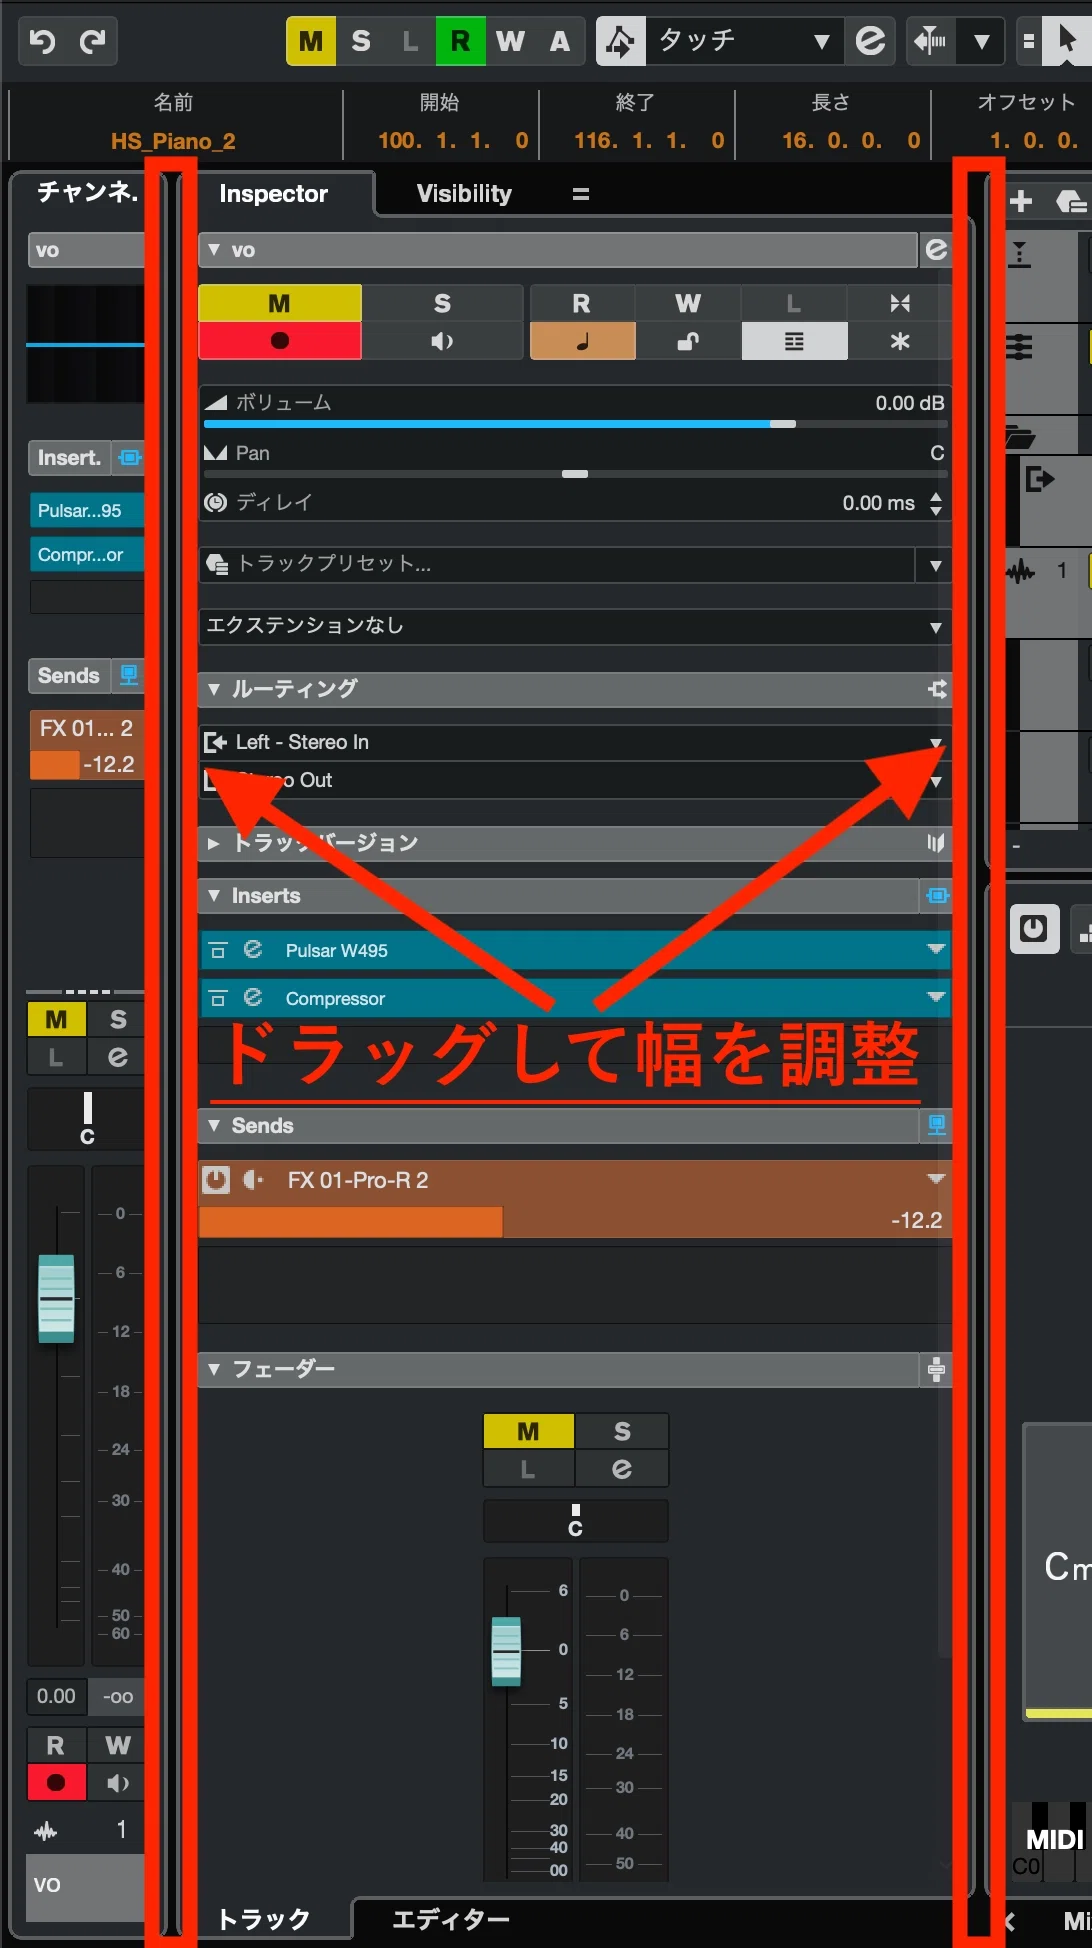
Task: Toggle global Read R green button
Action: pyautogui.click(x=460, y=41)
